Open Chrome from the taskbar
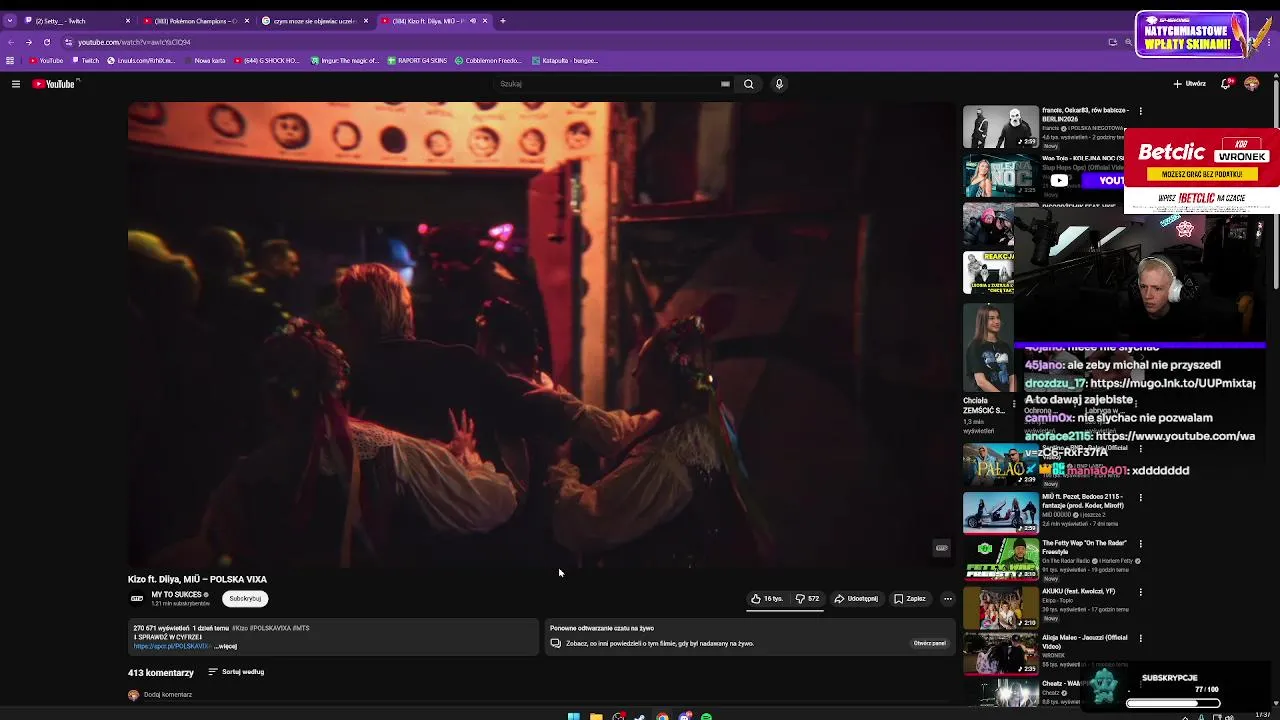The width and height of the screenshot is (1280, 720). [662, 716]
